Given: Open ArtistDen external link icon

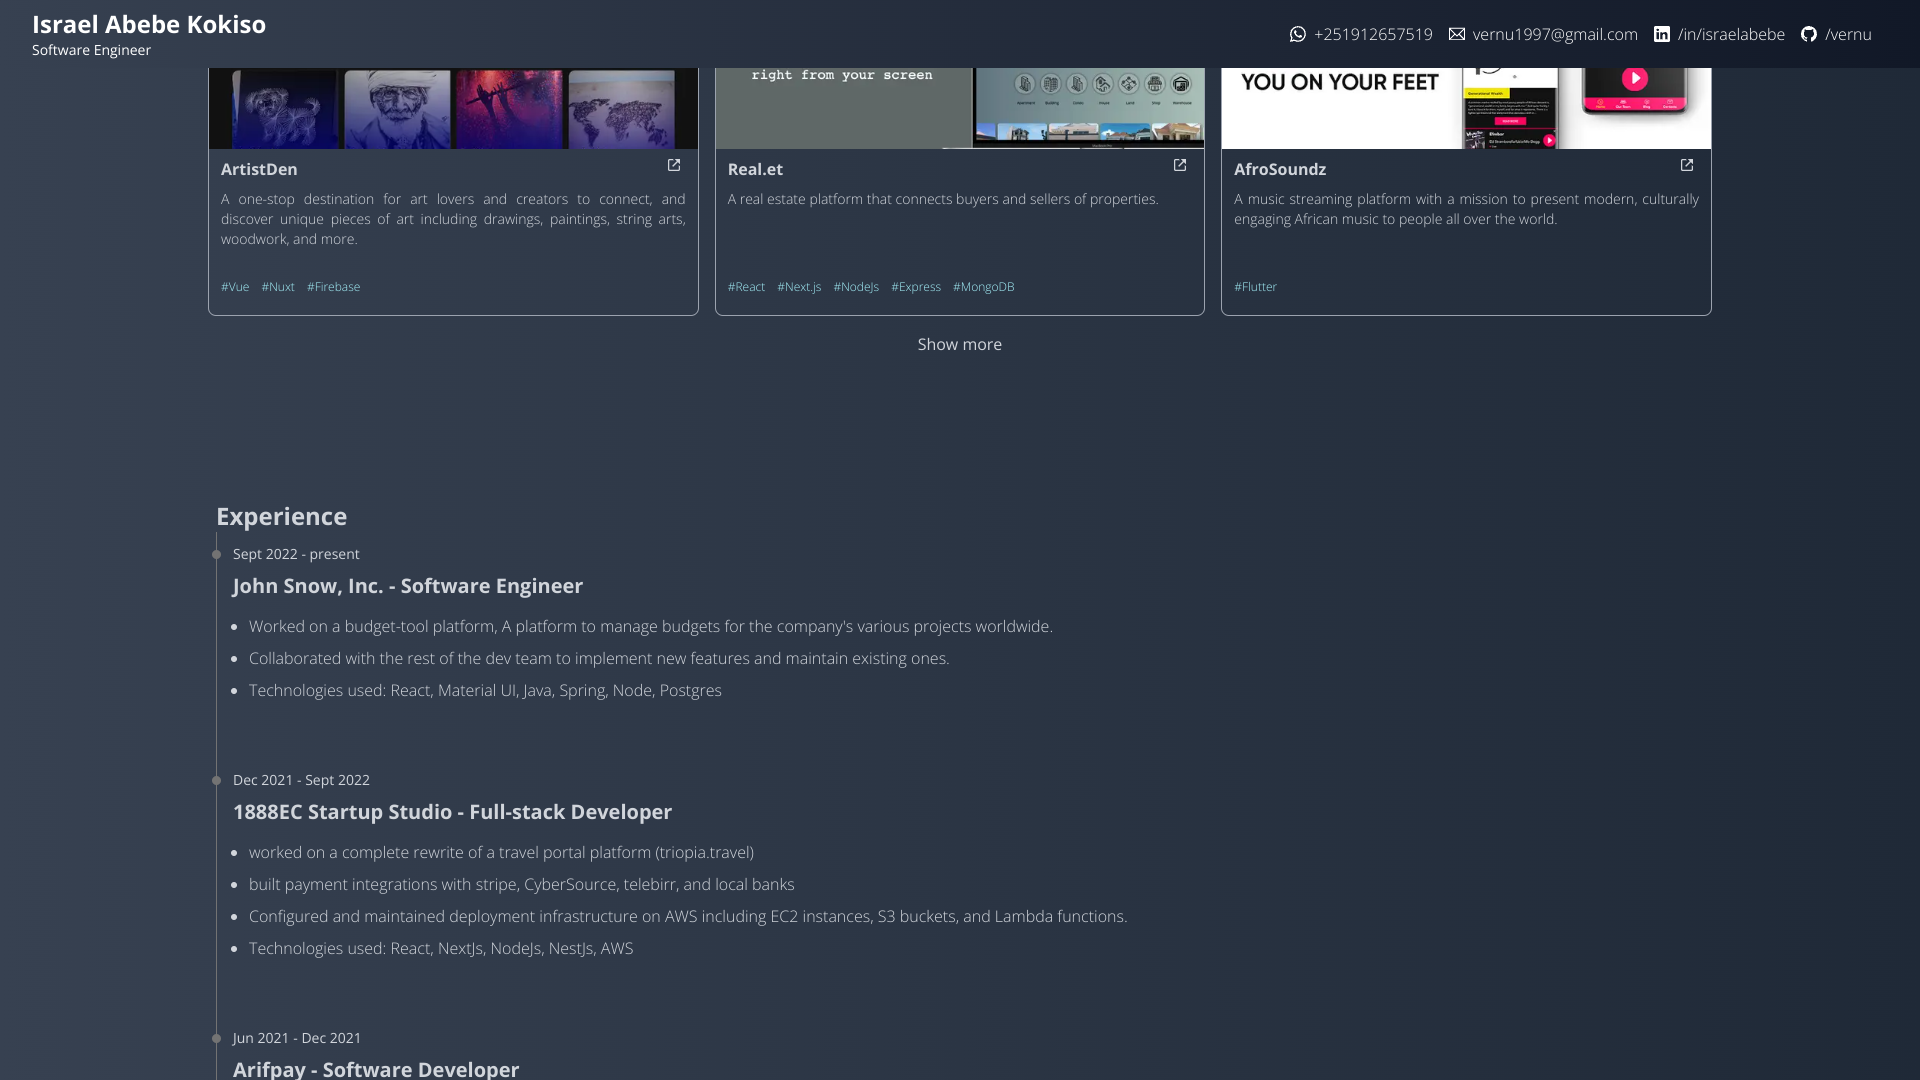Looking at the screenshot, I should click(x=674, y=165).
